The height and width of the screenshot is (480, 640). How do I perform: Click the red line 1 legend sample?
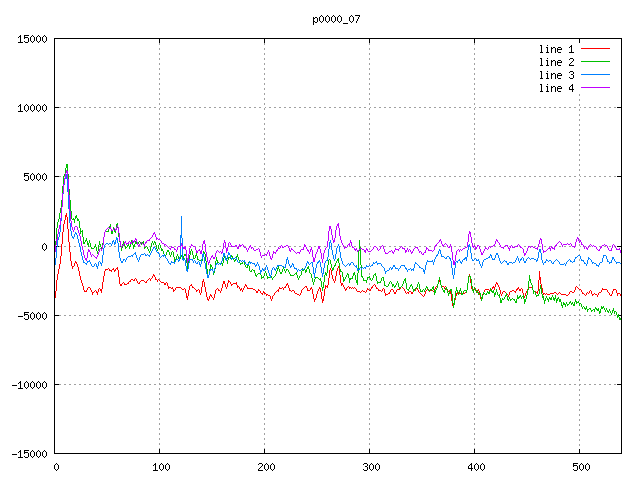[596, 48]
